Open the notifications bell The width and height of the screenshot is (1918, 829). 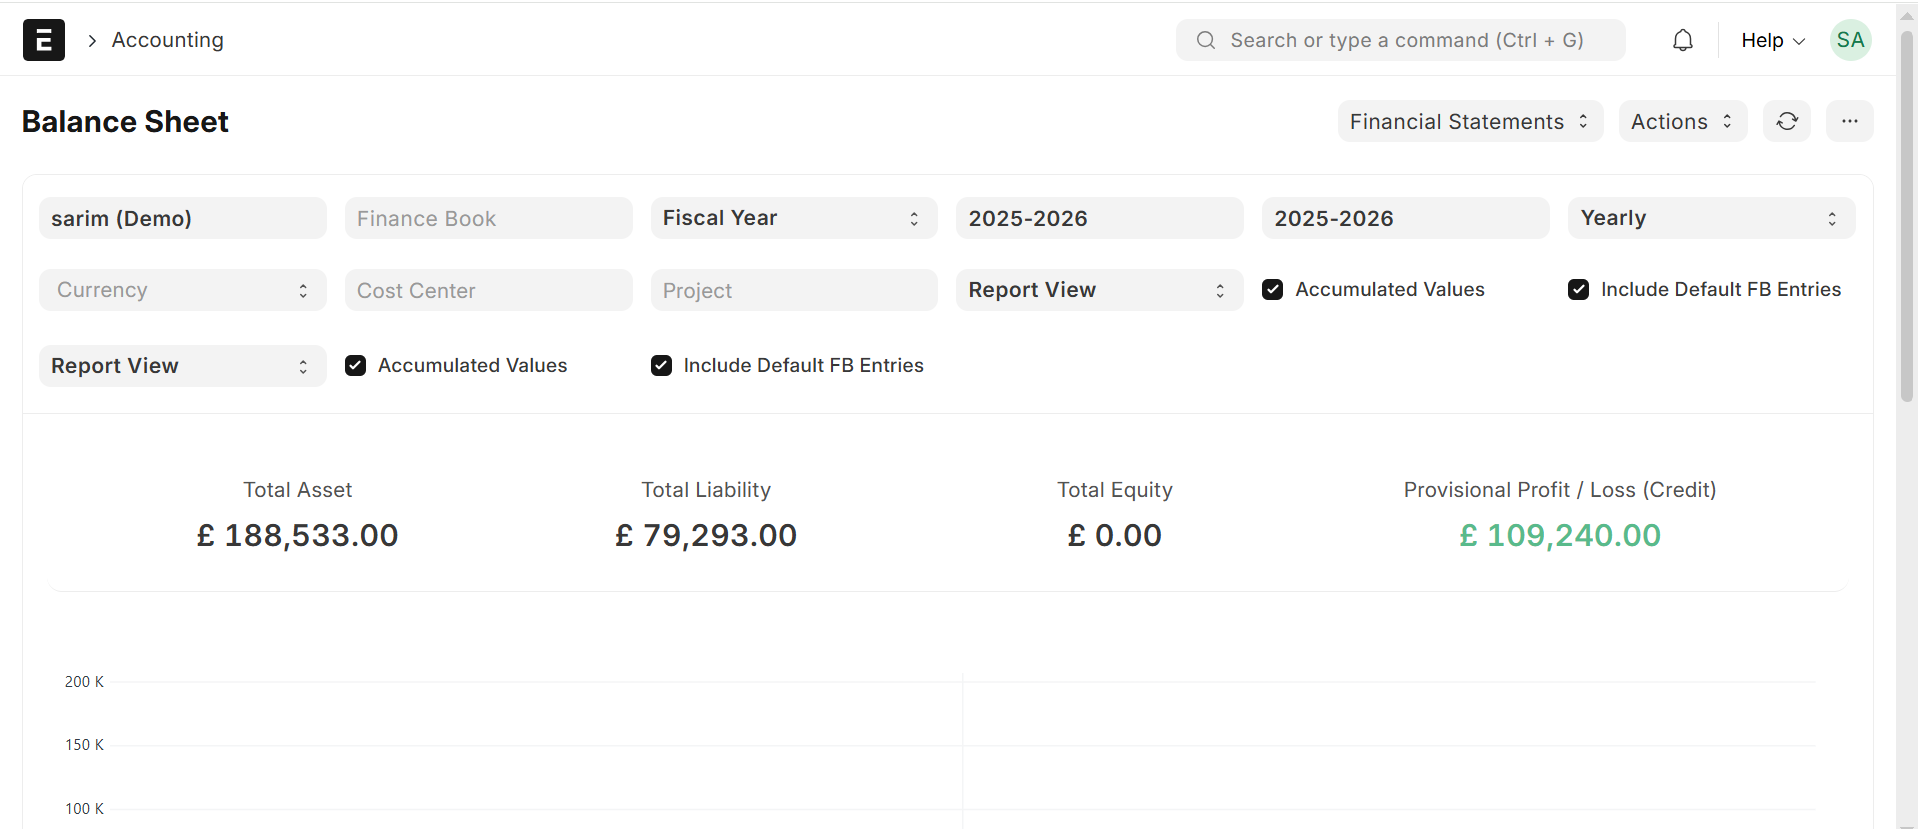click(1683, 40)
